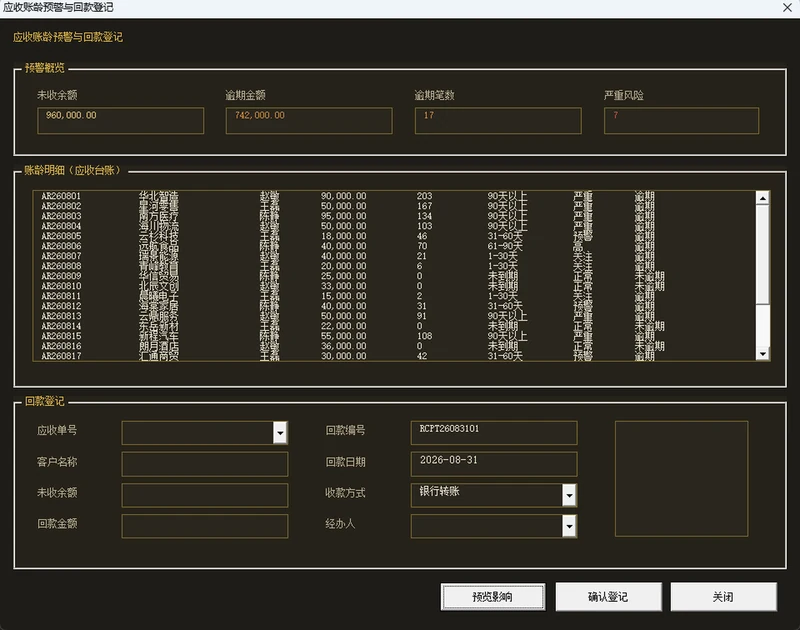Select row AR260817 汇通商贸

click(394, 356)
